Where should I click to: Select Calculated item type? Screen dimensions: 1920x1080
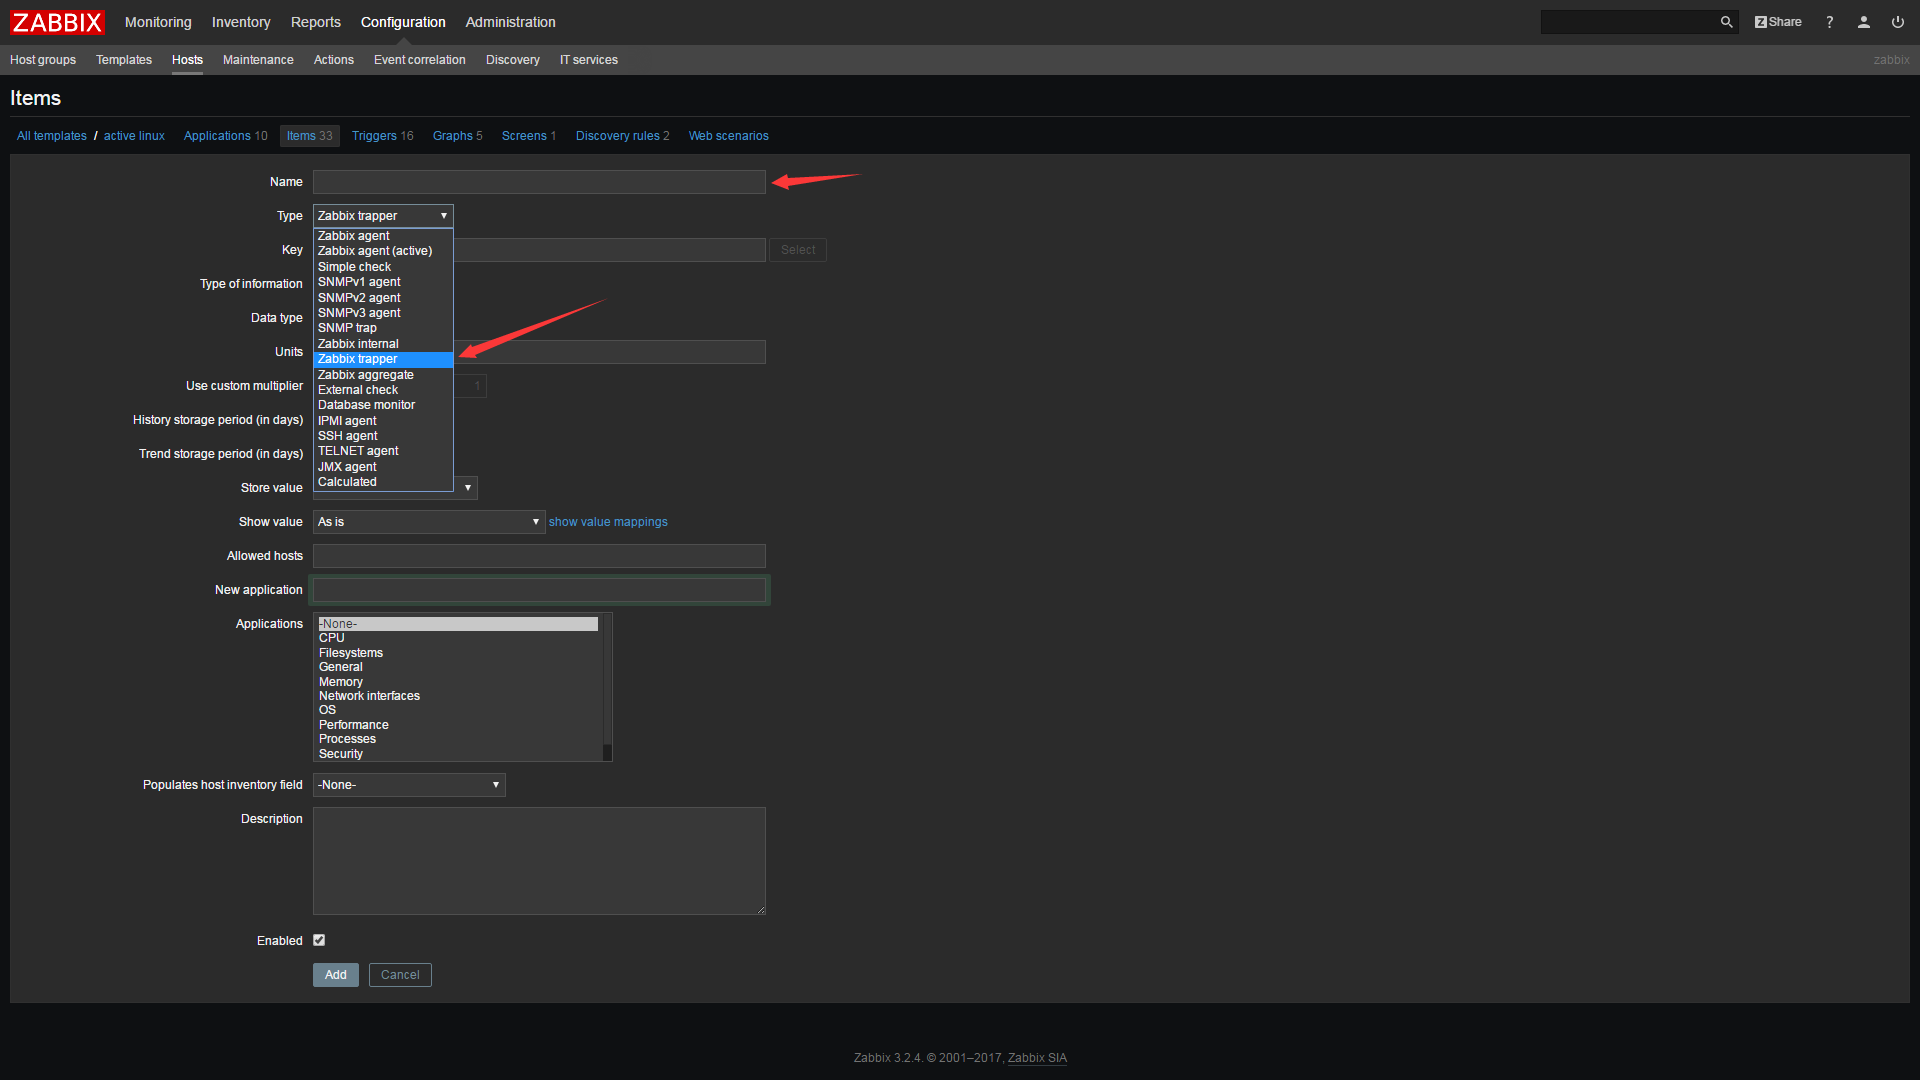point(383,482)
